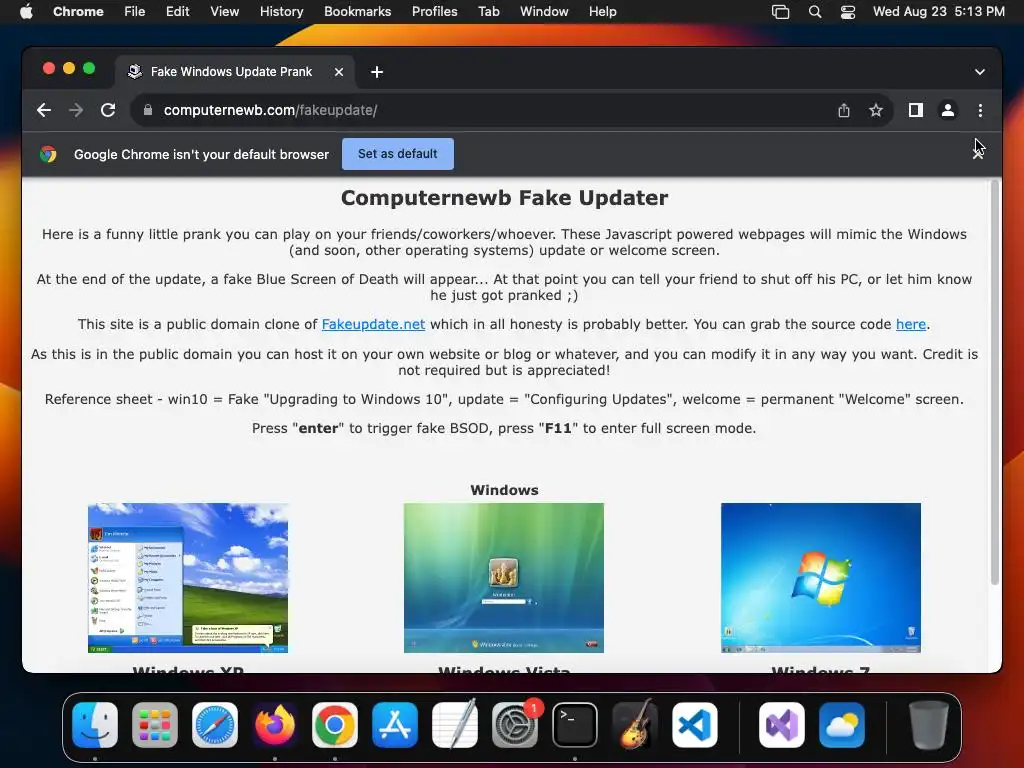Click the Windows section heading
The height and width of the screenshot is (768, 1024).
point(504,490)
